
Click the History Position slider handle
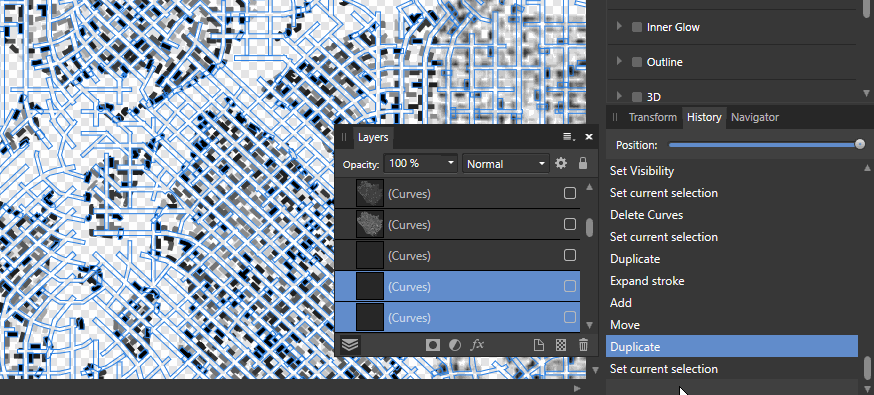[x=860, y=144]
